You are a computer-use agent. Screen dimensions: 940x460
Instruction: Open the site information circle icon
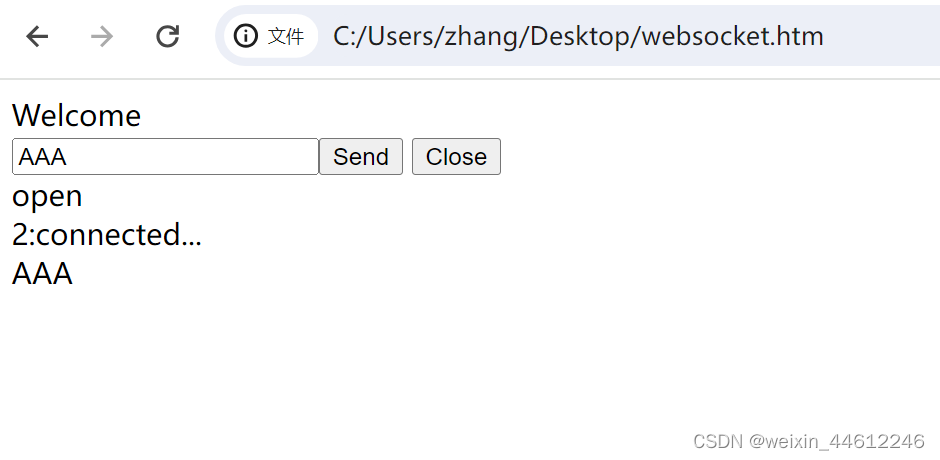point(245,36)
